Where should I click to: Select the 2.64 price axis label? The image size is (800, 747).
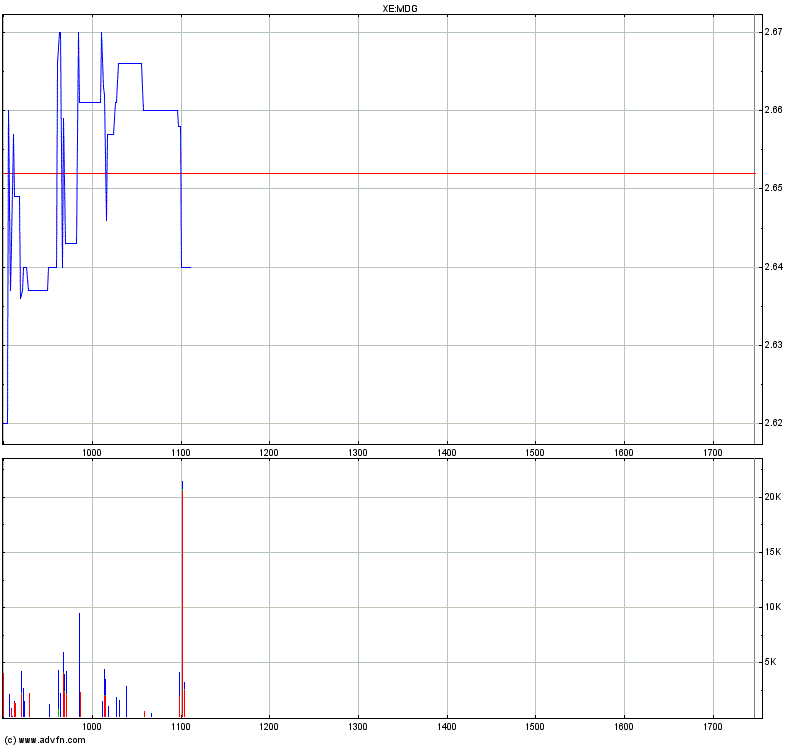click(x=772, y=267)
